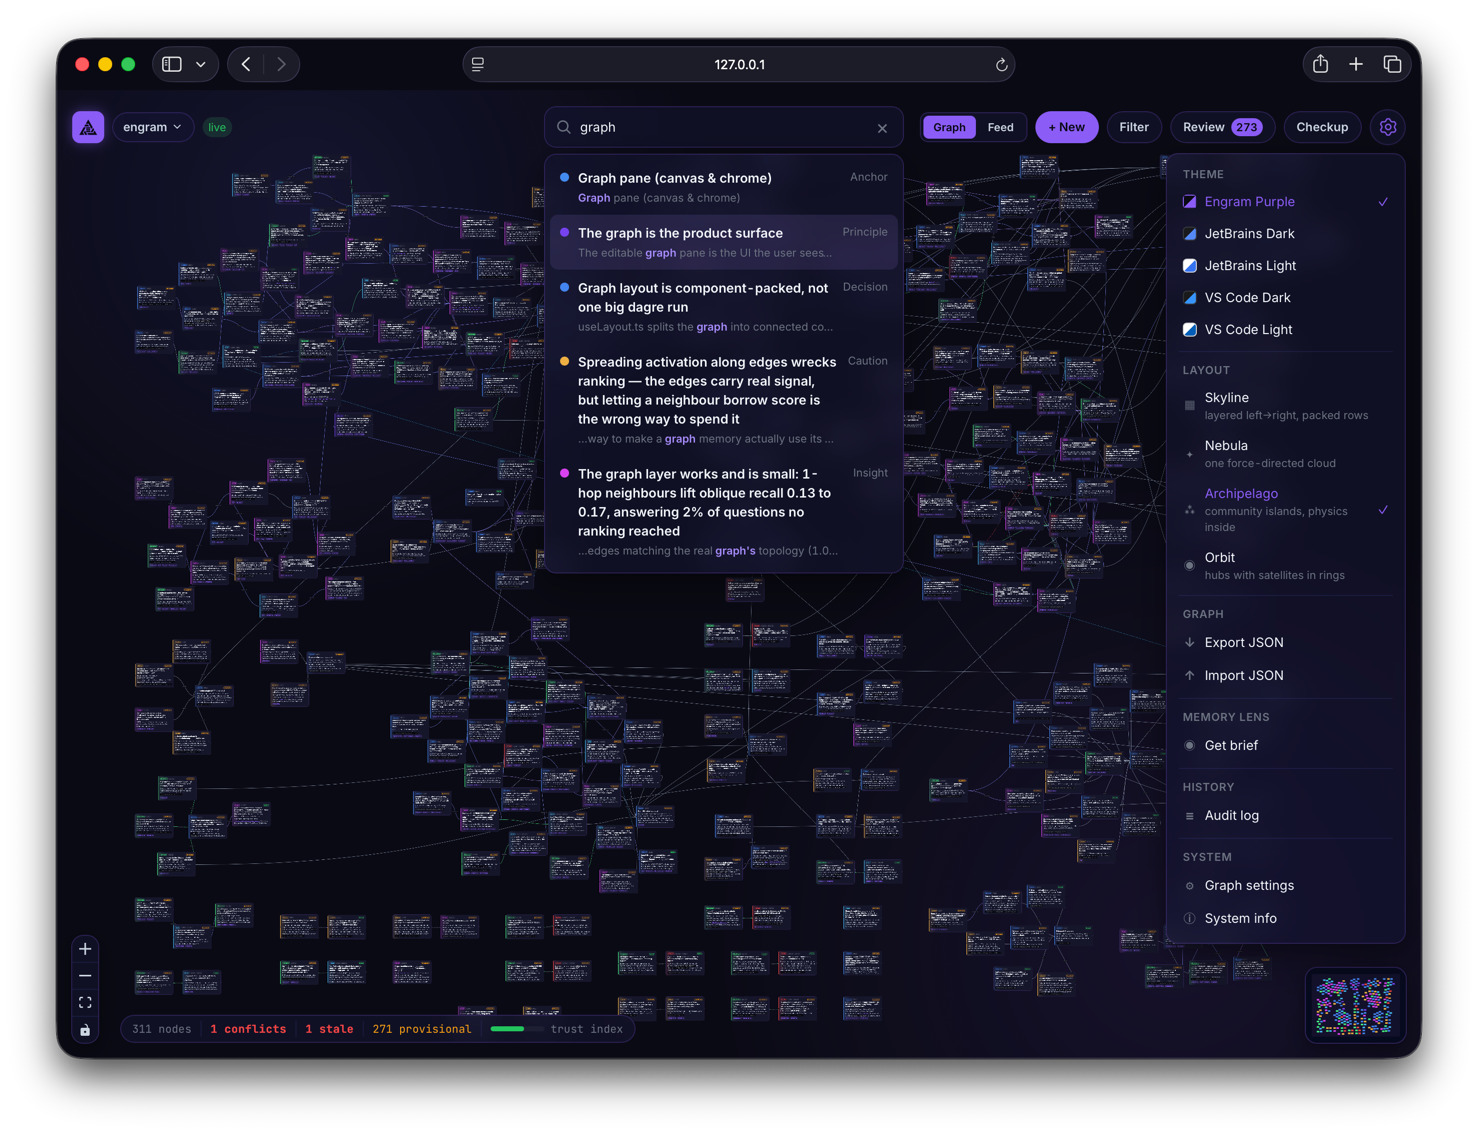Click the Import JSON up-arrow icon
The height and width of the screenshot is (1133, 1478).
tap(1190, 675)
